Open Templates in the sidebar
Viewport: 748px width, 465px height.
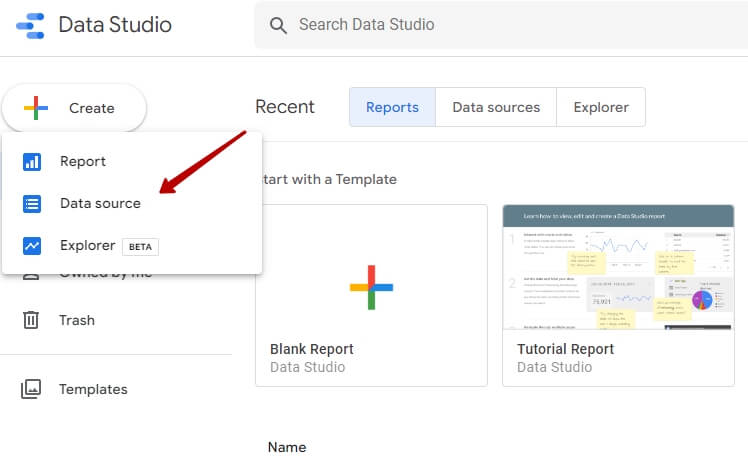tap(93, 389)
